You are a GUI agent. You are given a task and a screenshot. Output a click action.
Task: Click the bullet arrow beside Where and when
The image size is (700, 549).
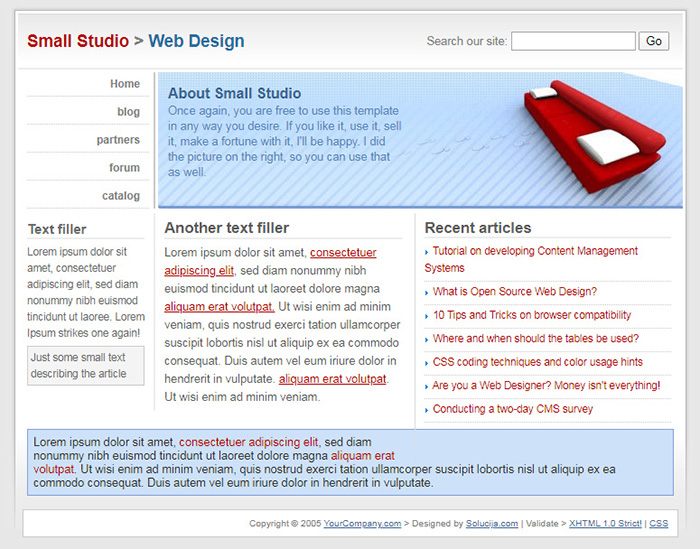coord(427,340)
